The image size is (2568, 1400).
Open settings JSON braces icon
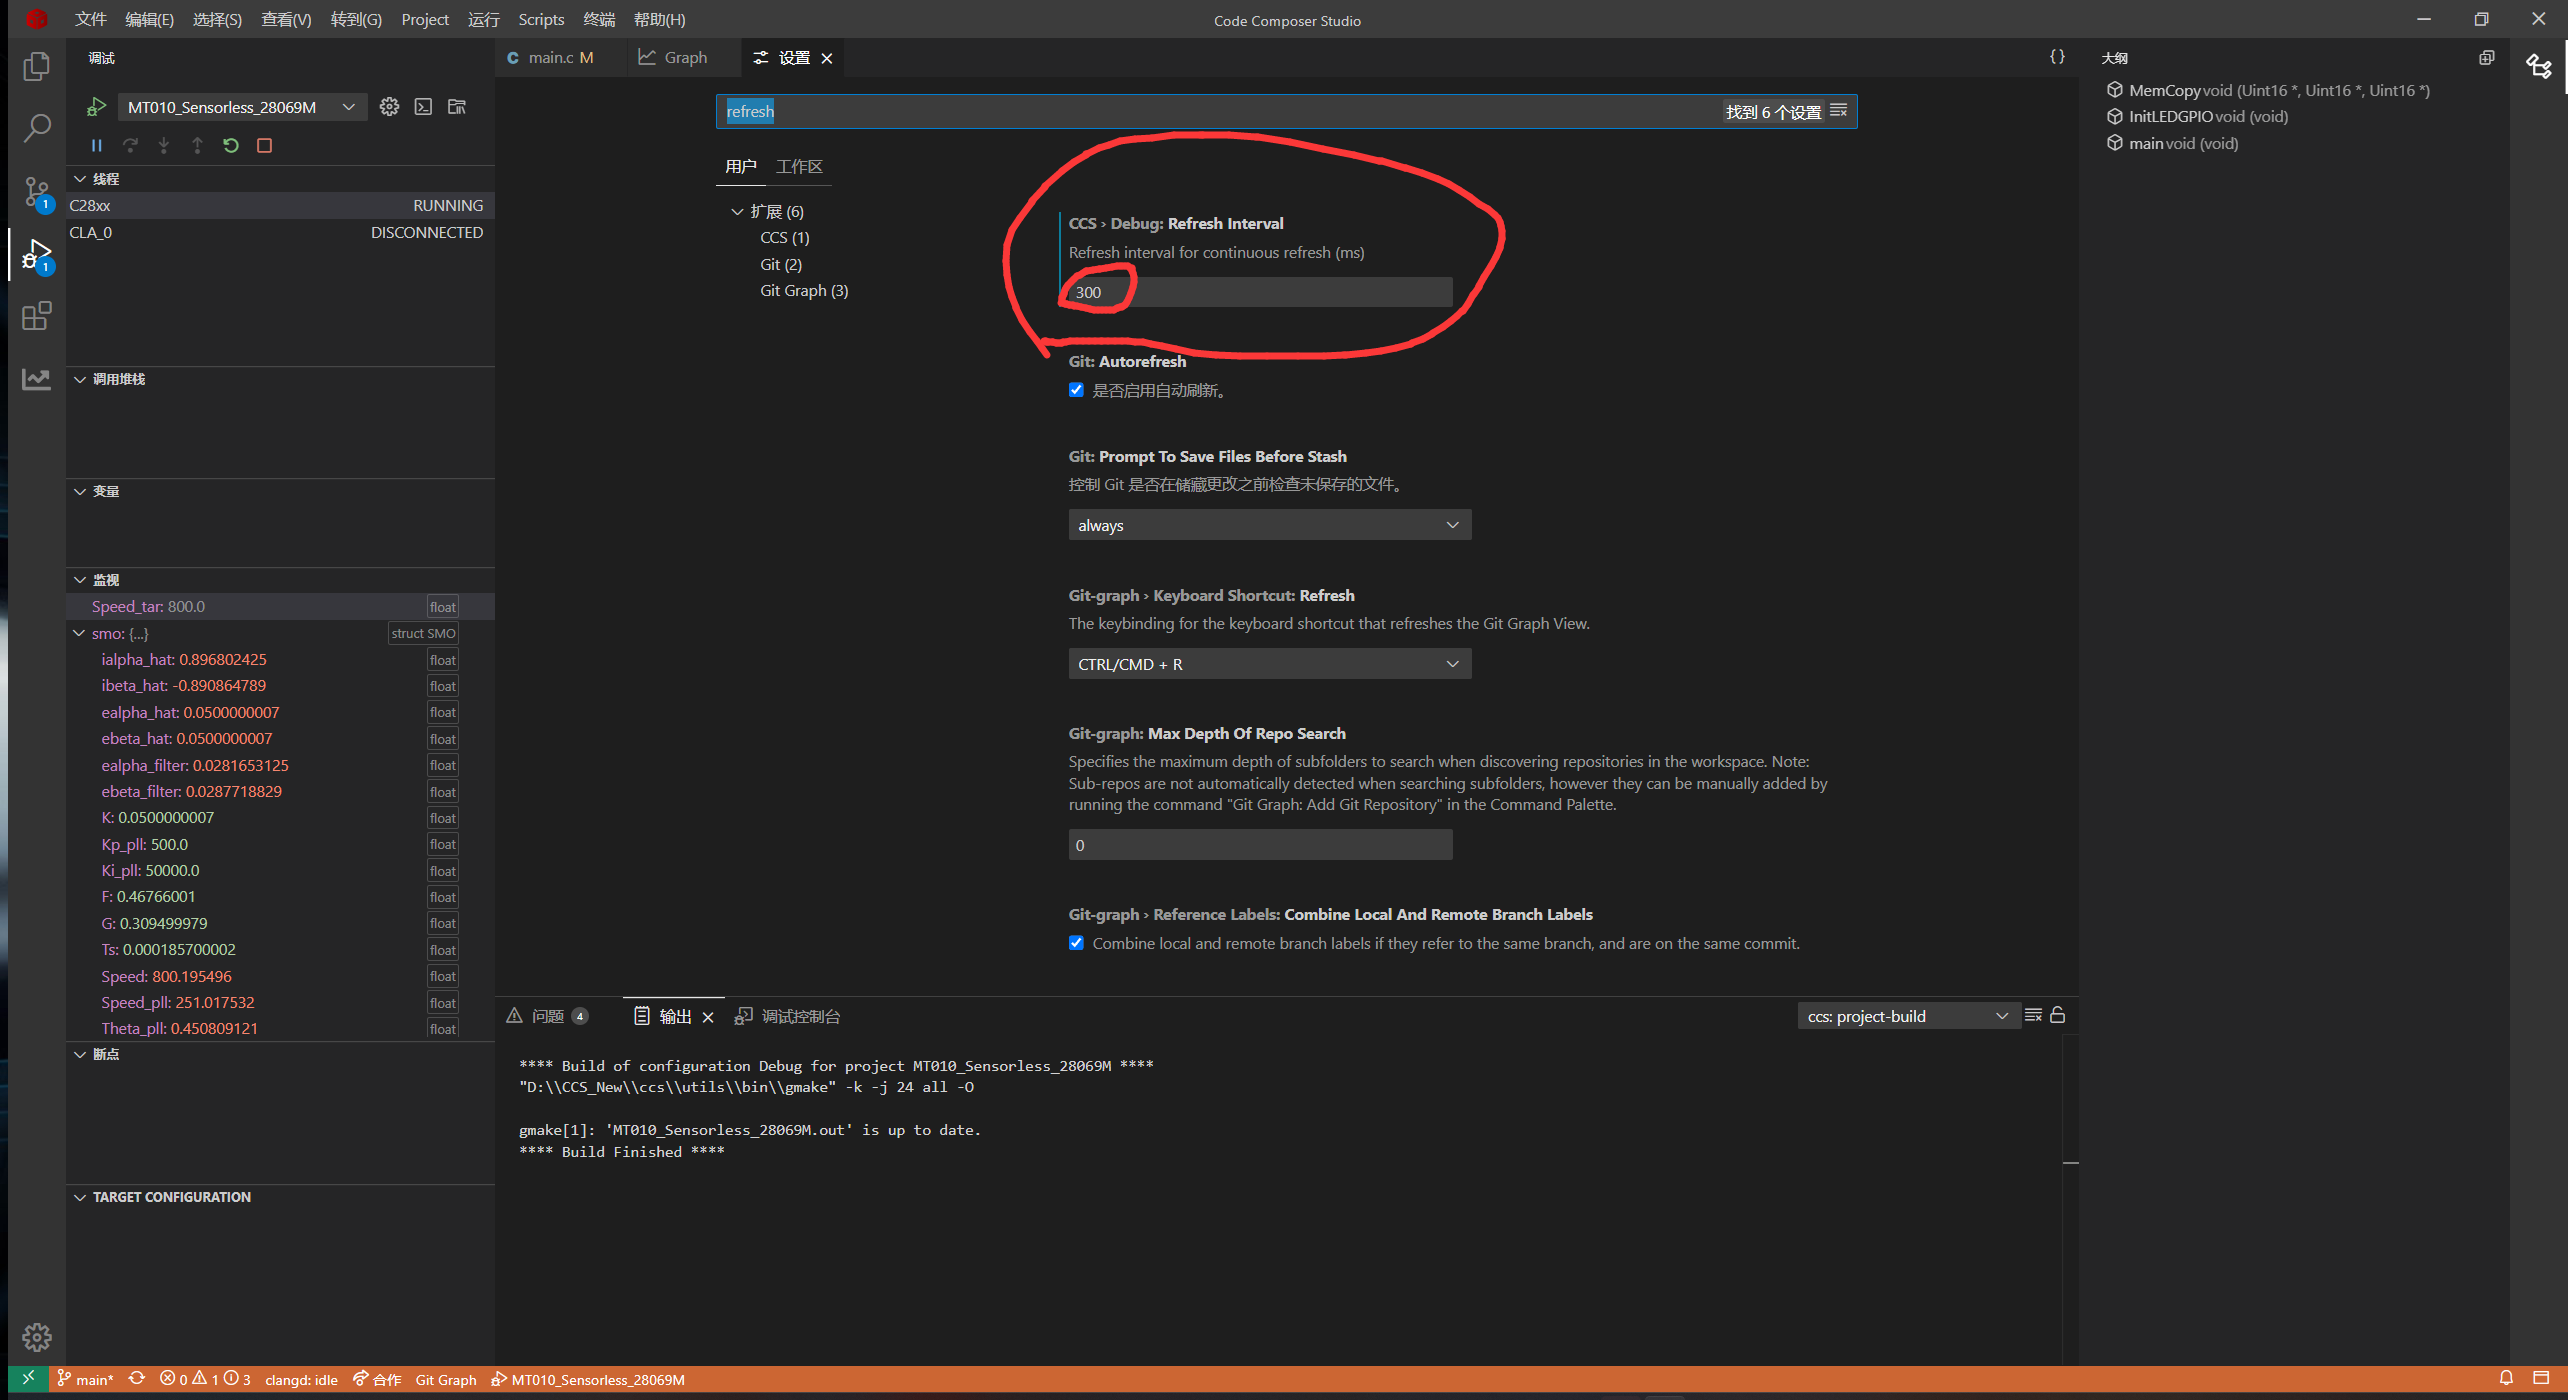pos(2057,57)
